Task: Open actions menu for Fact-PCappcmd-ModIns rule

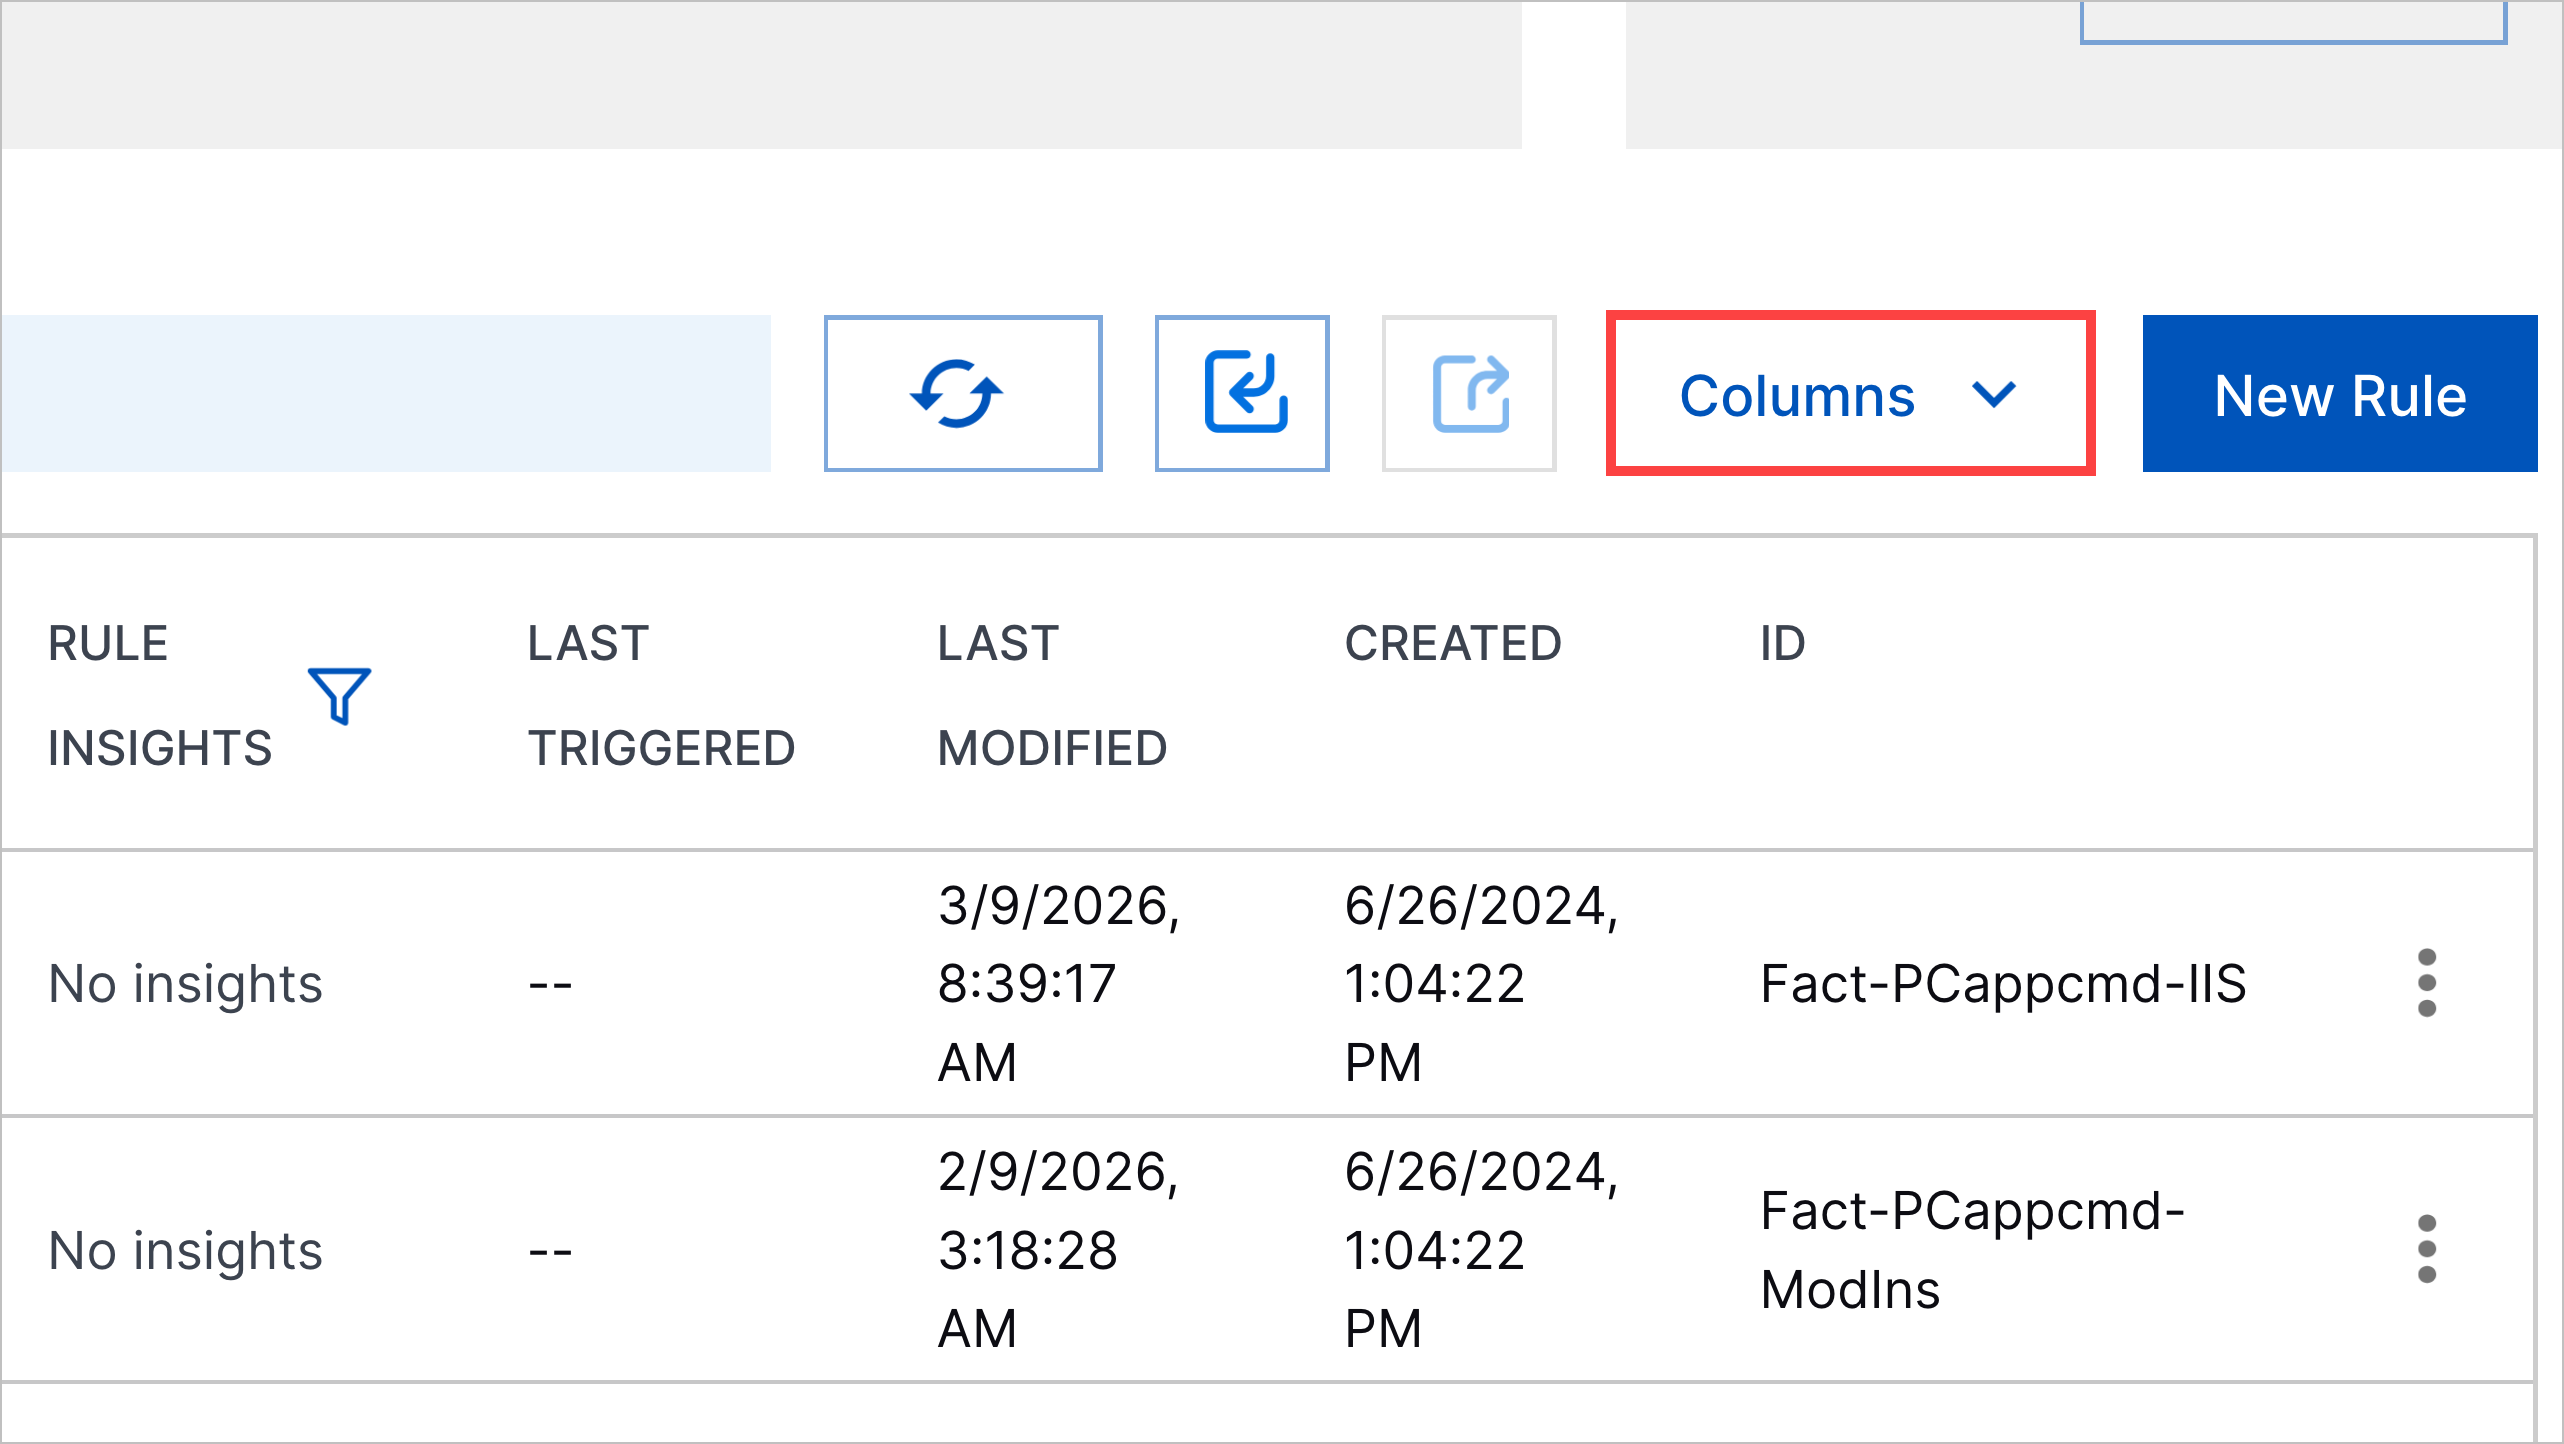Action: 2427,1249
